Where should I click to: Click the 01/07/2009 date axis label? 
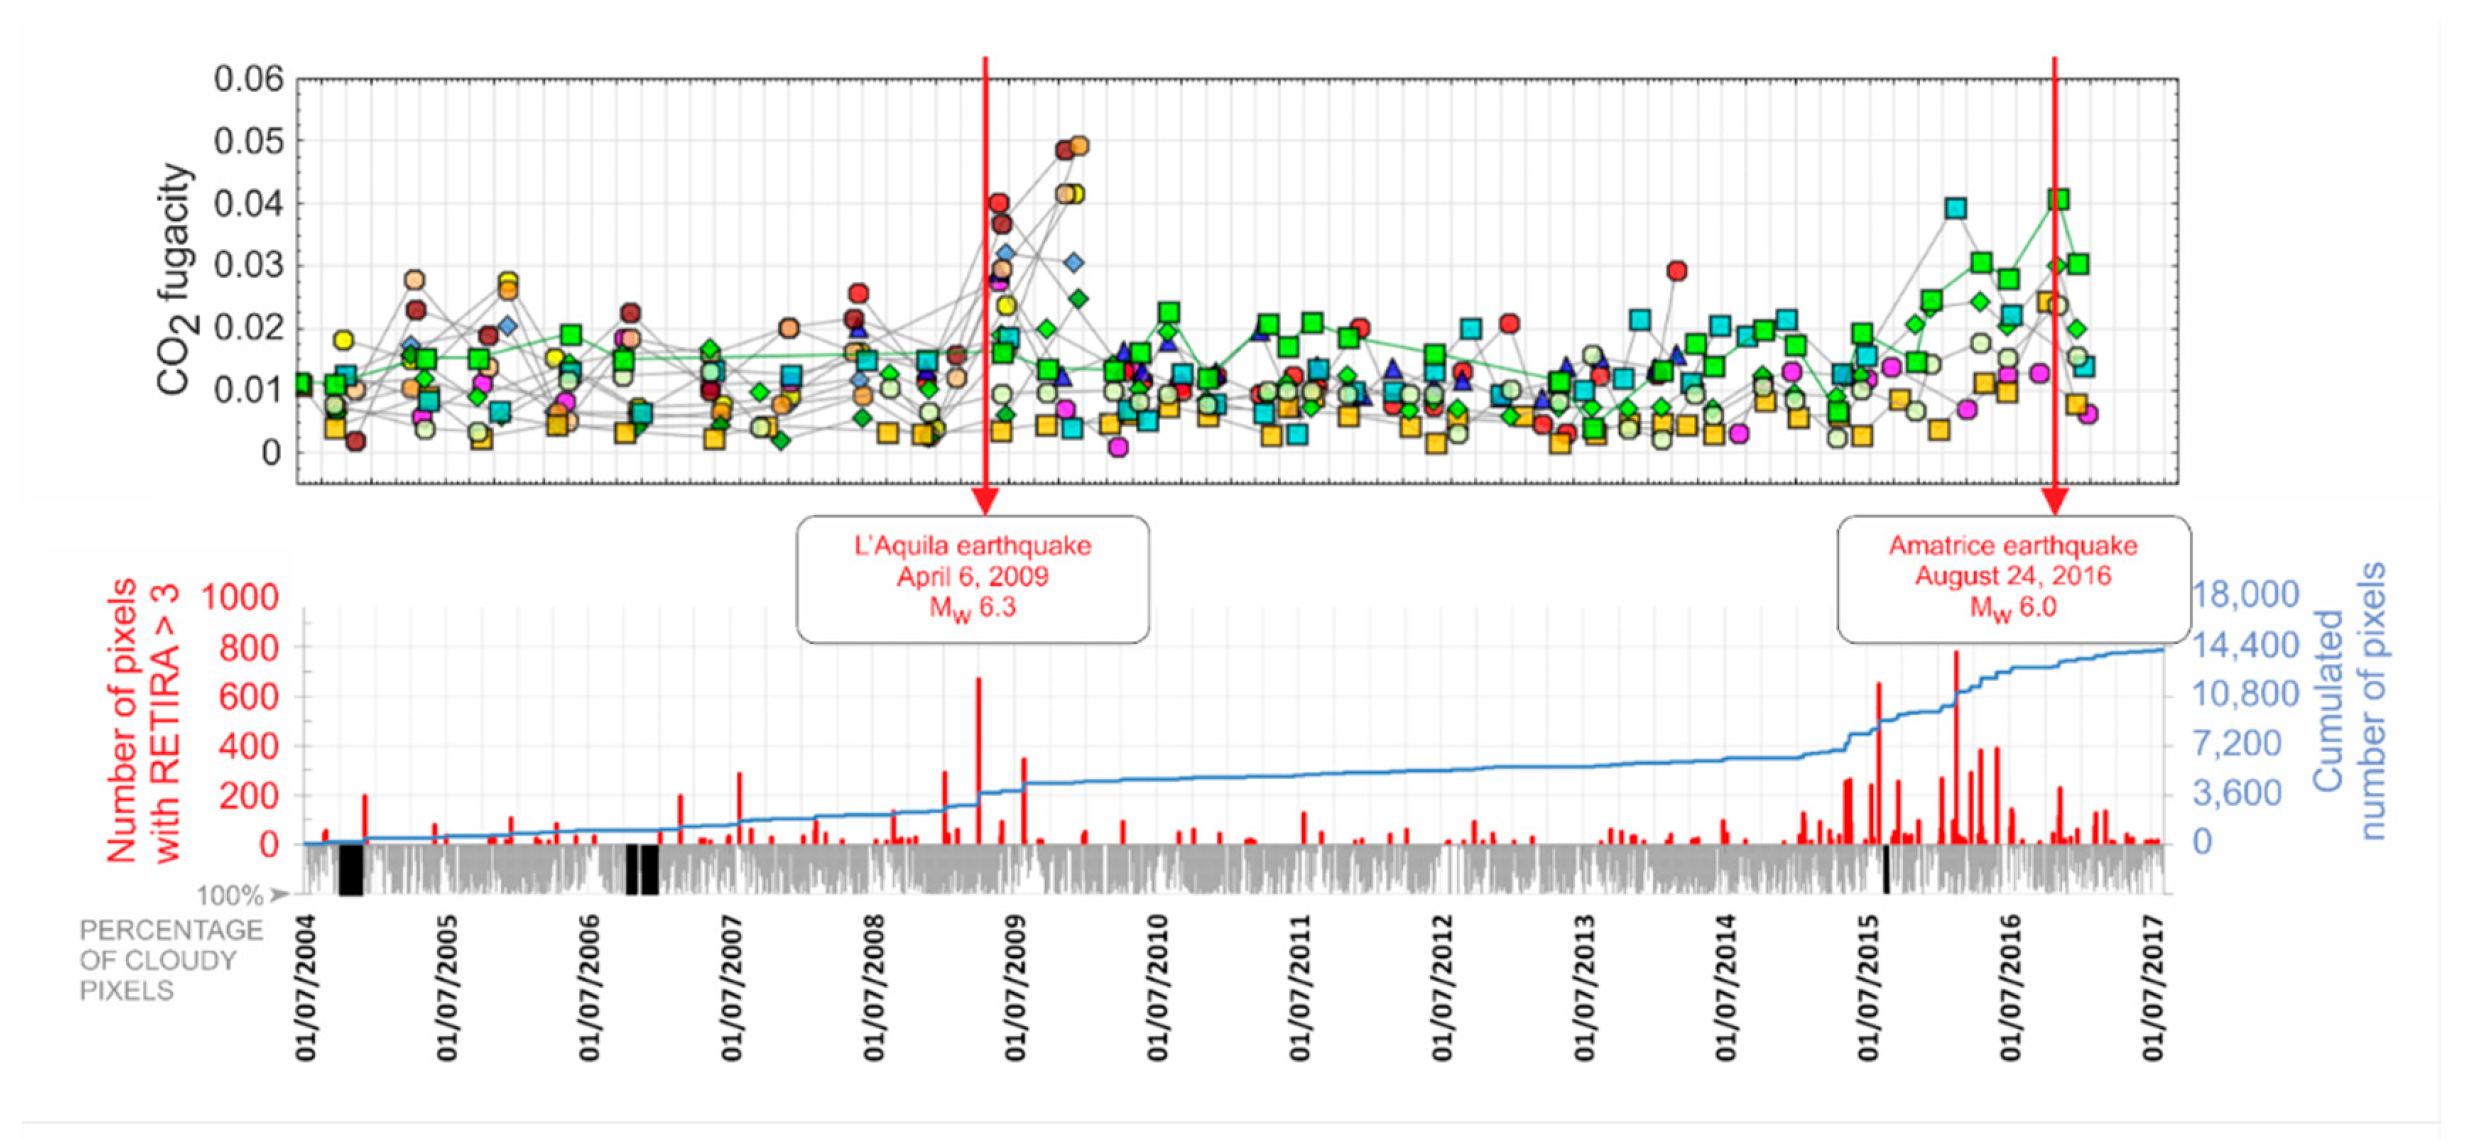point(1016,987)
